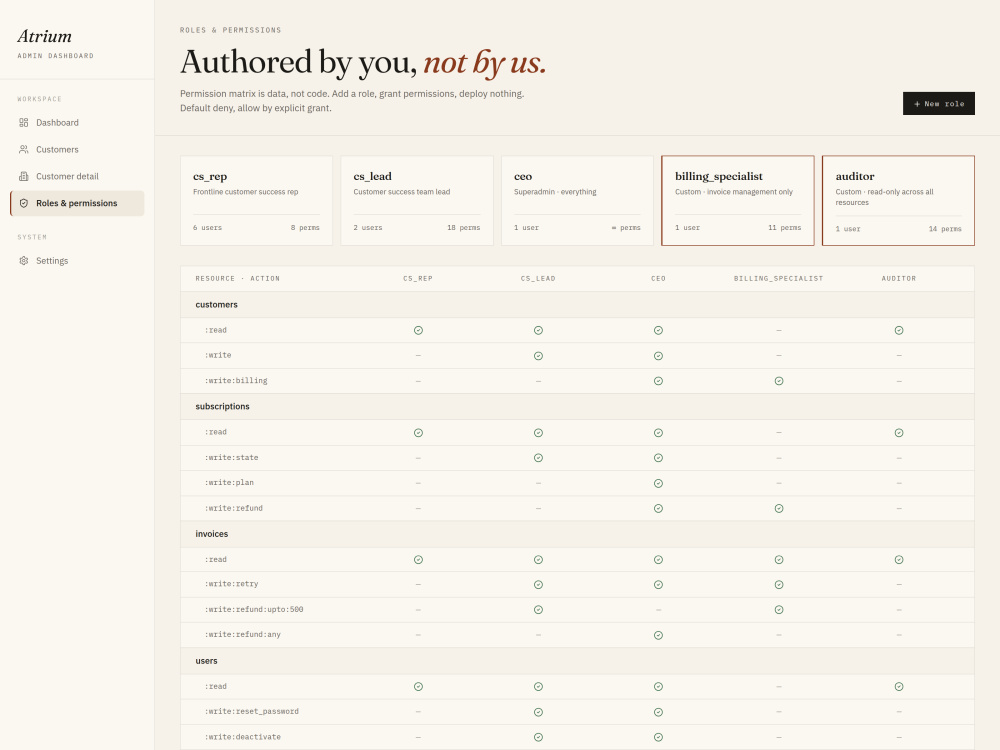Open Settings under System

click(x=77, y=260)
